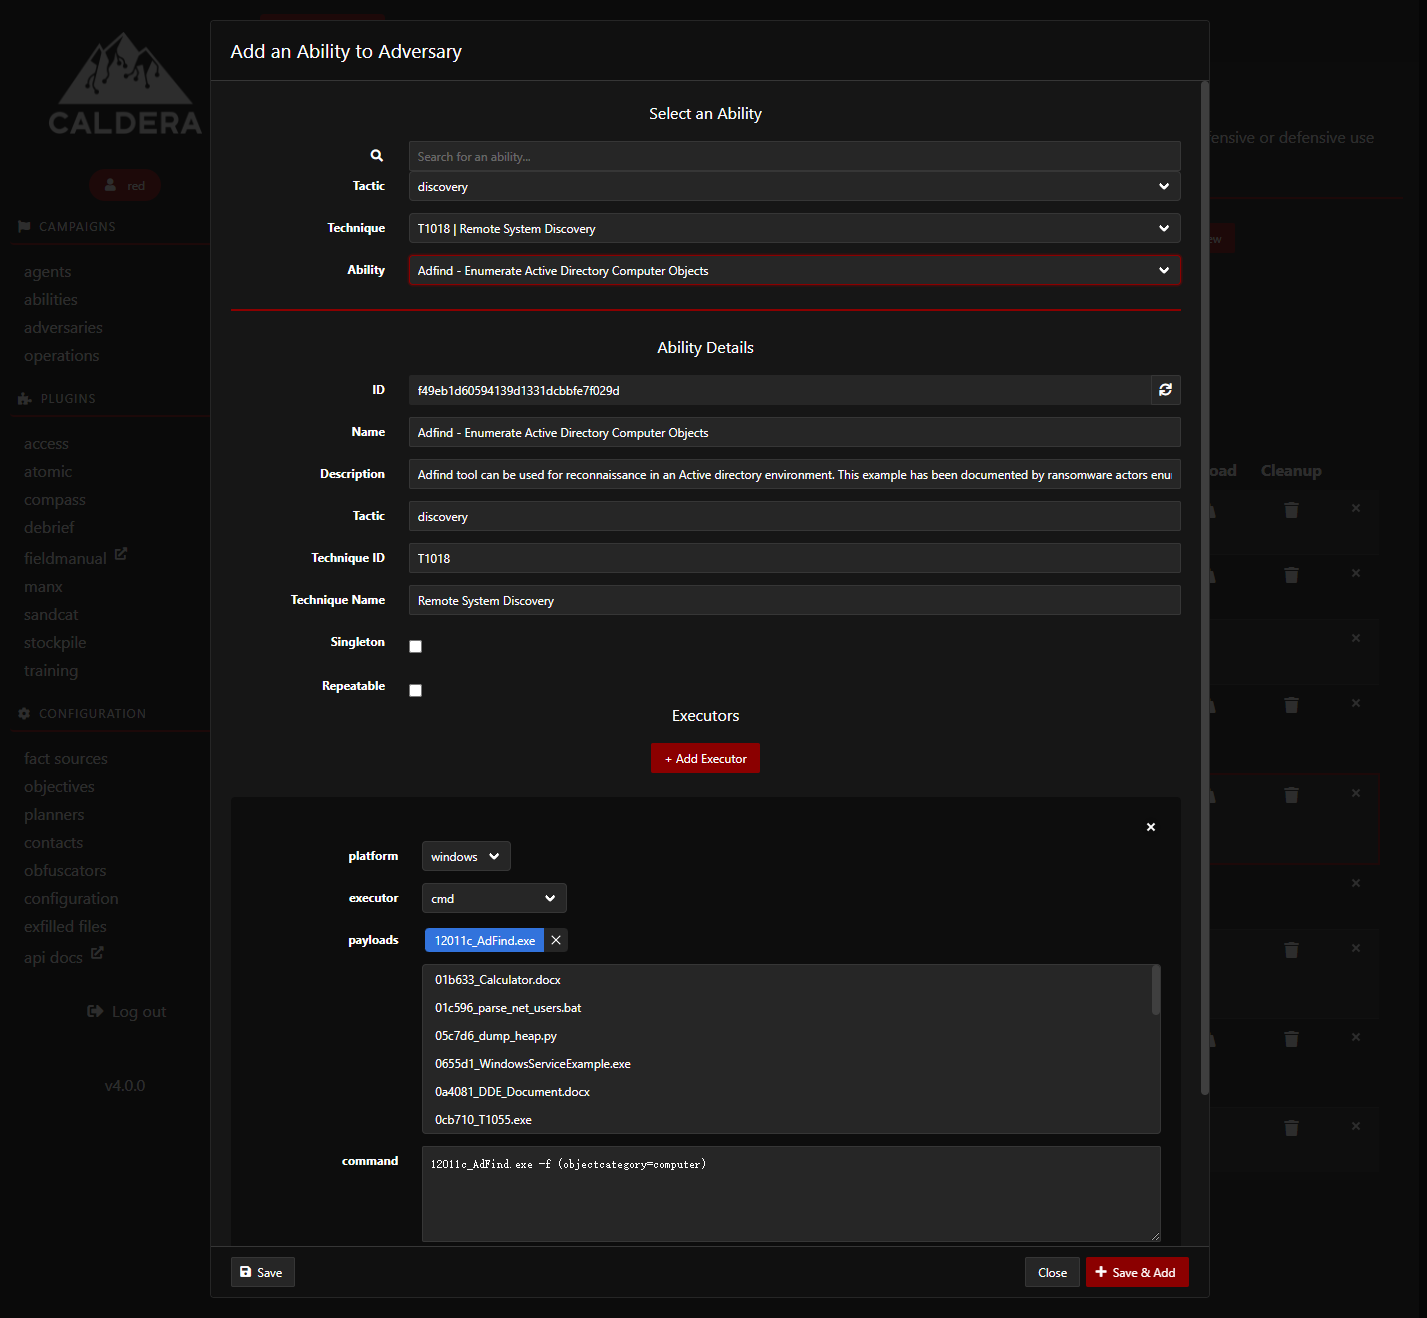Click the ability search magnifier icon

(x=377, y=155)
